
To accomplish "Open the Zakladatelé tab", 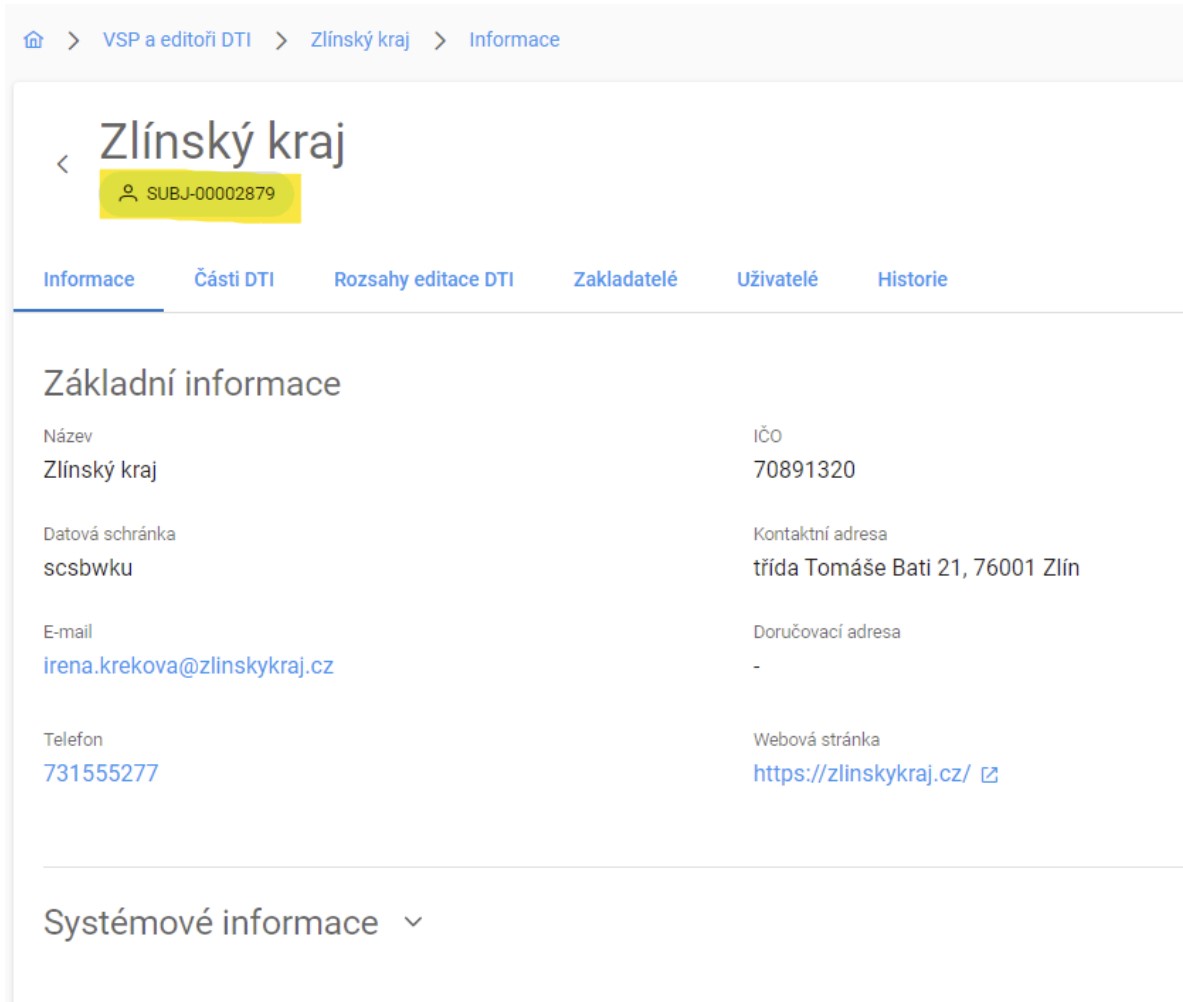I will point(625,280).
